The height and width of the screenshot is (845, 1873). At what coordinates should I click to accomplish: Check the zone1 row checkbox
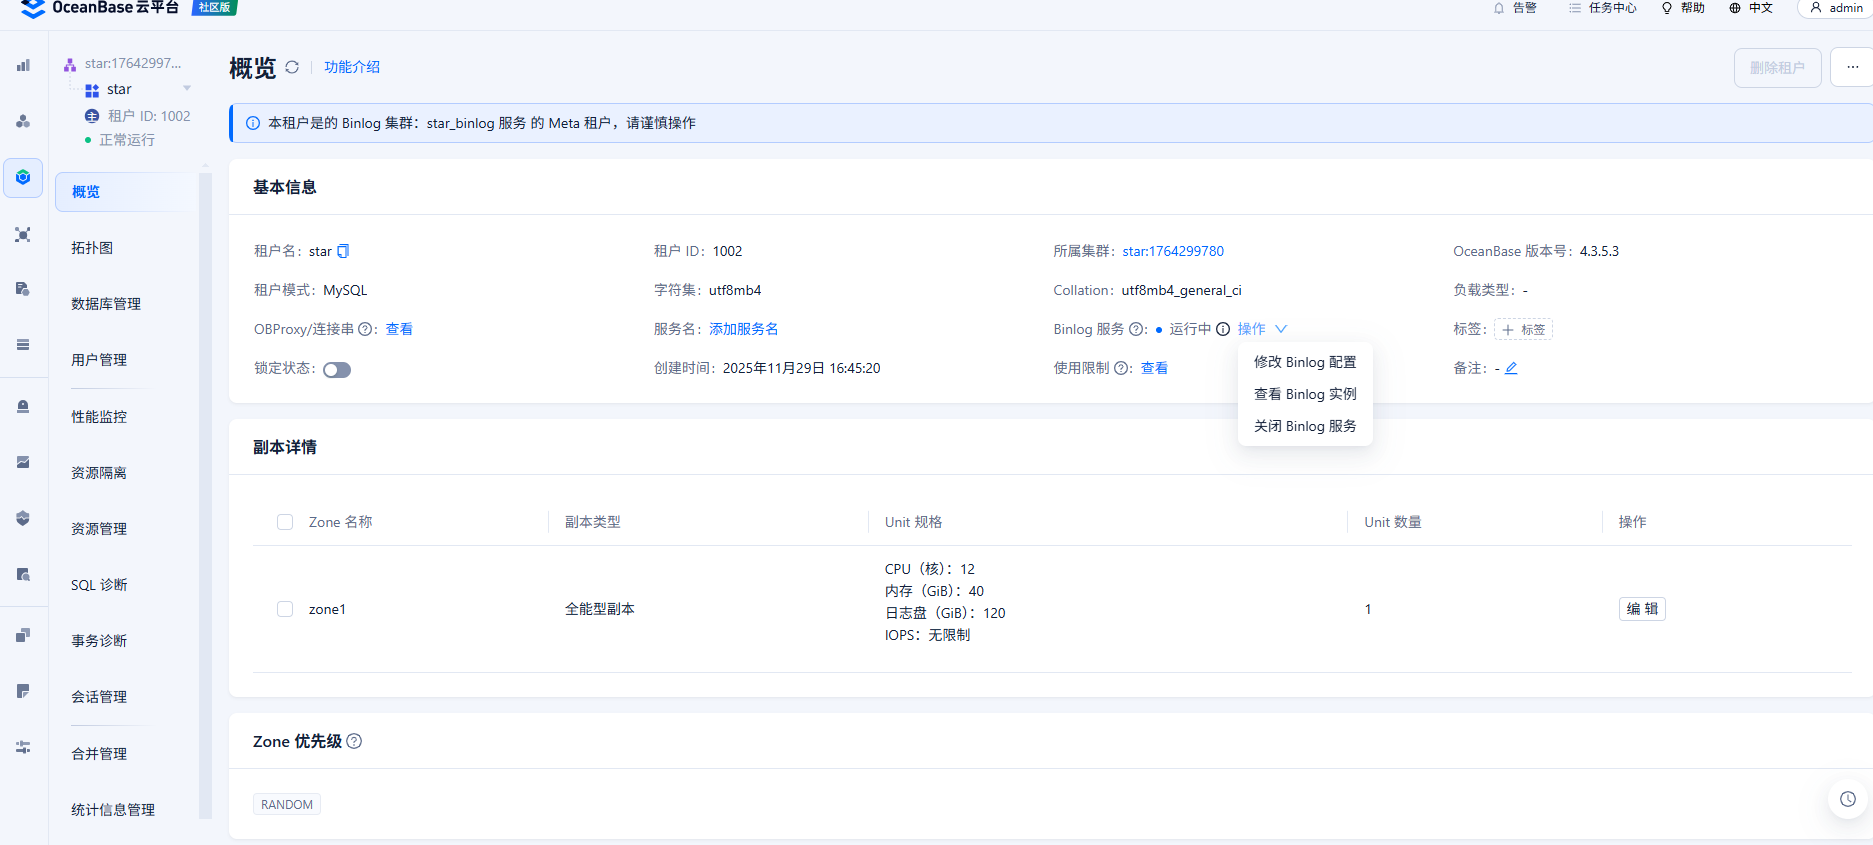coord(285,609)
